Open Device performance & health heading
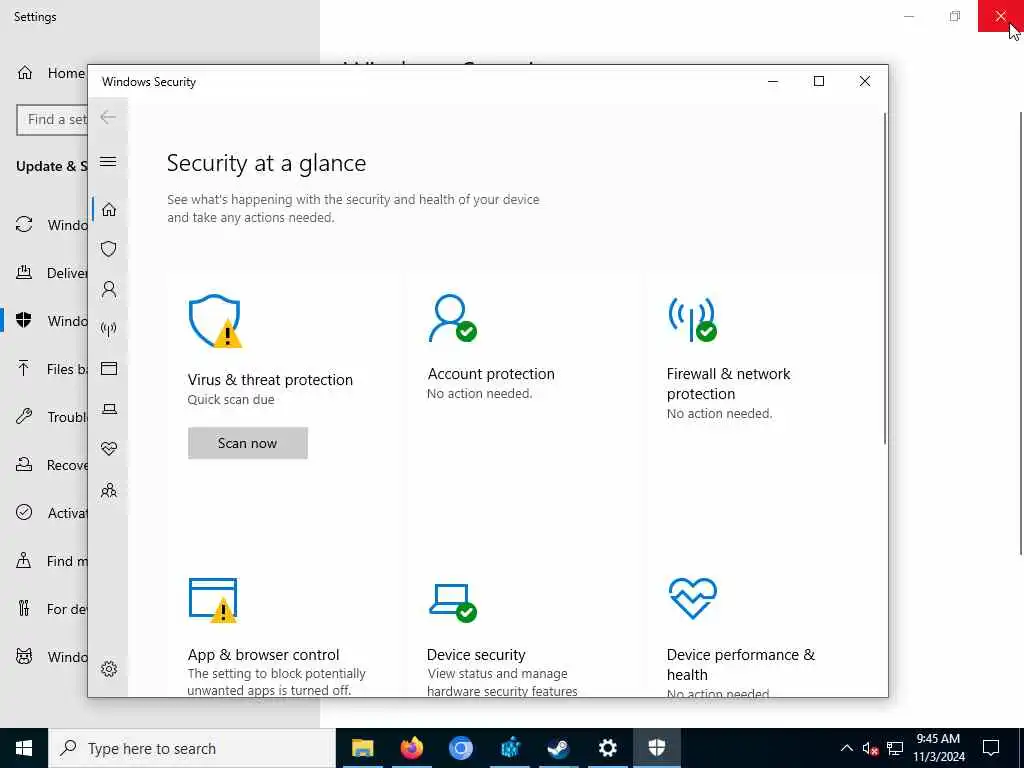1024x768 pixels. pos(741,664)
